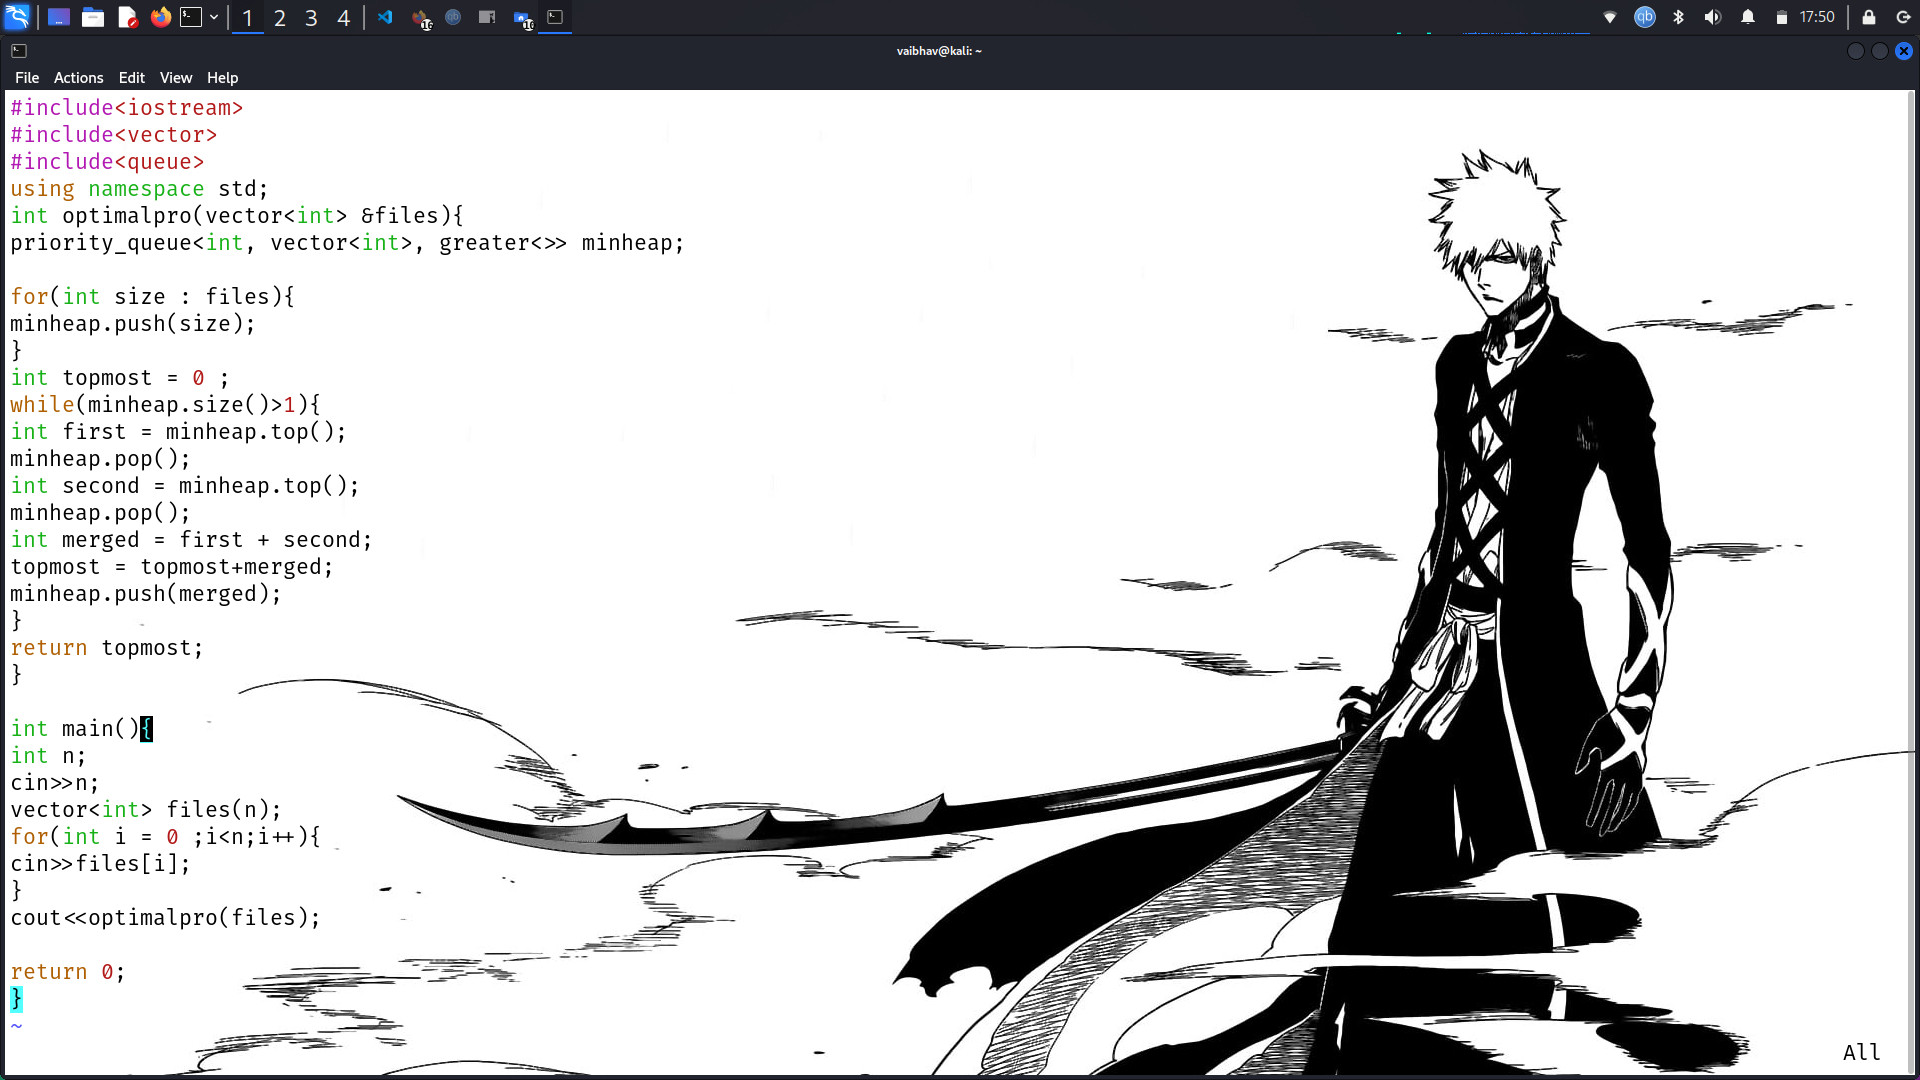Click the 'minheap.push(size);' line

coord(133,324)
